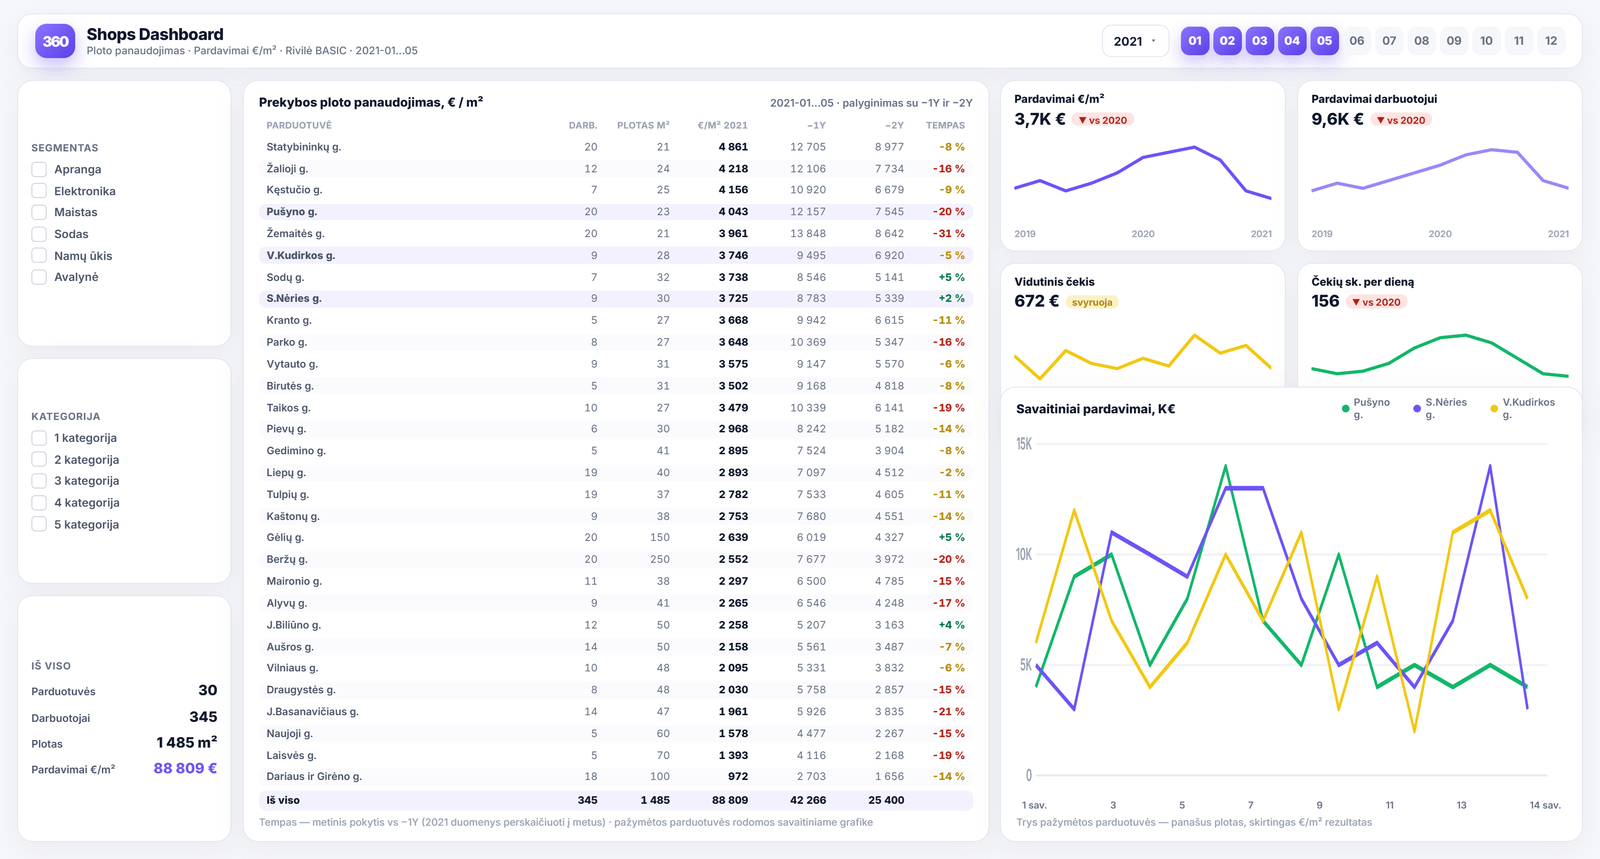The width and height of the screenshot is (1600, 859).
Task: Toggle month 05 button
Action: click(x=1325, y=41)
